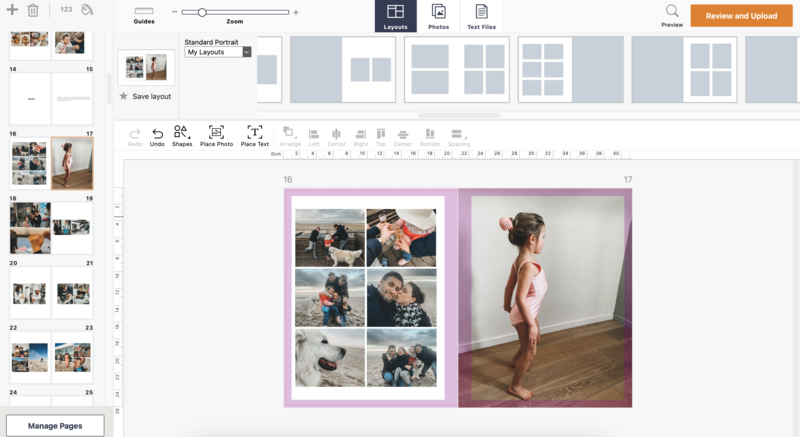Screen dimensions: 800x437
Task: Click the Save layout star link
Action: [x=145, y=96]
